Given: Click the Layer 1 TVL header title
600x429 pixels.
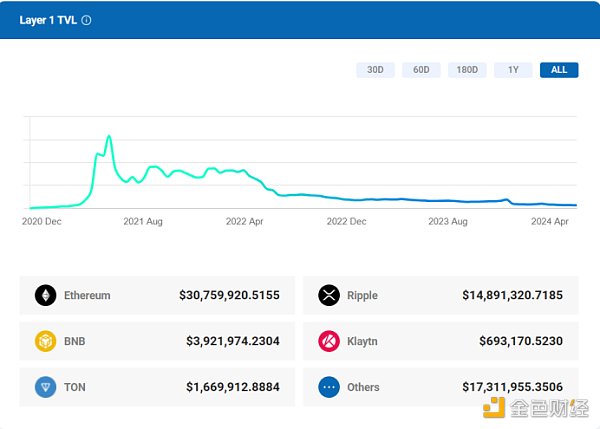Looking at the screenshot, I should click(48, 20).
